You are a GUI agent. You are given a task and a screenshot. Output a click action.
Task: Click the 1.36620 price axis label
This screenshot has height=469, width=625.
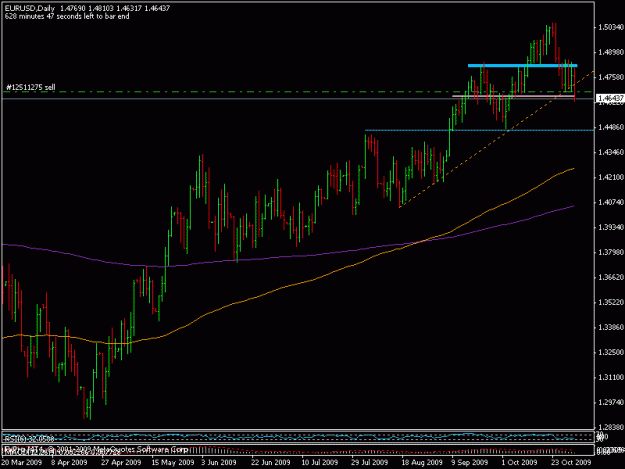(611, 277)
